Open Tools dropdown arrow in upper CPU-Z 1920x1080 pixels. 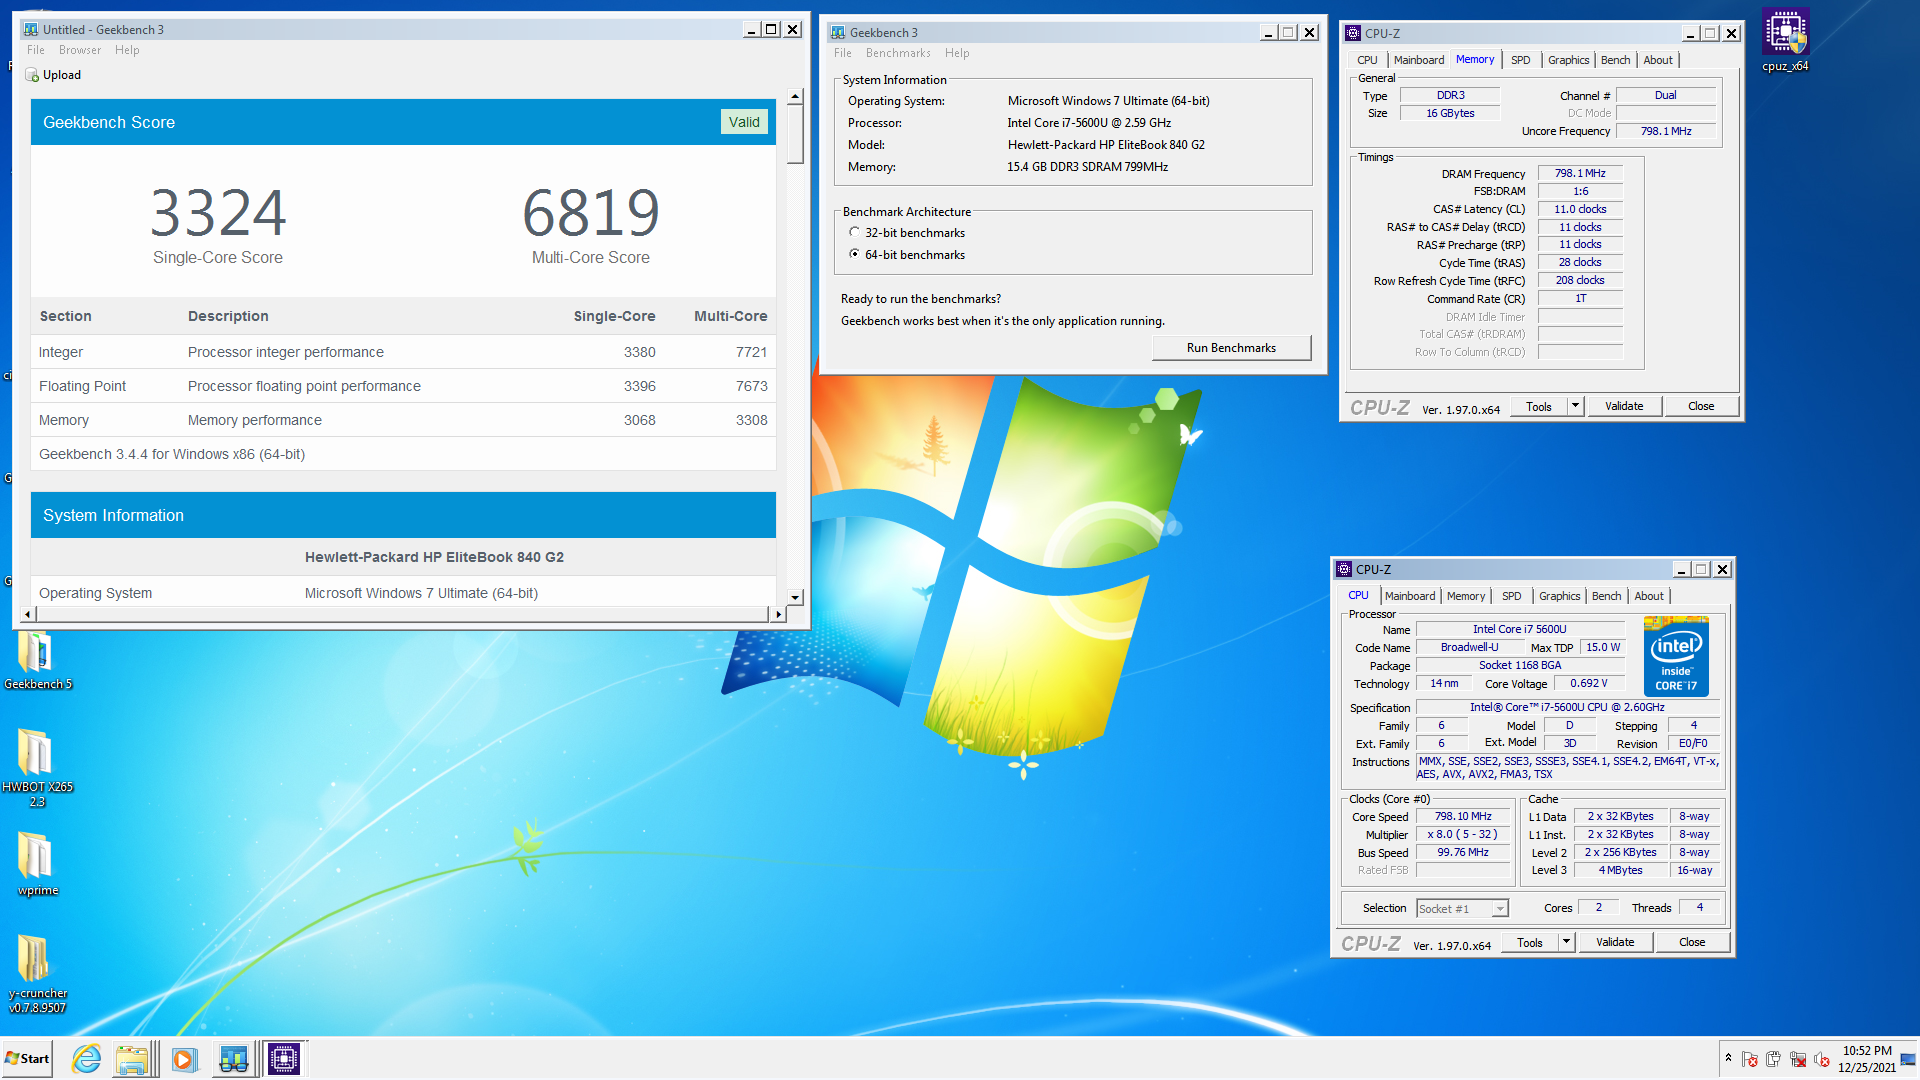(1575, 406)
